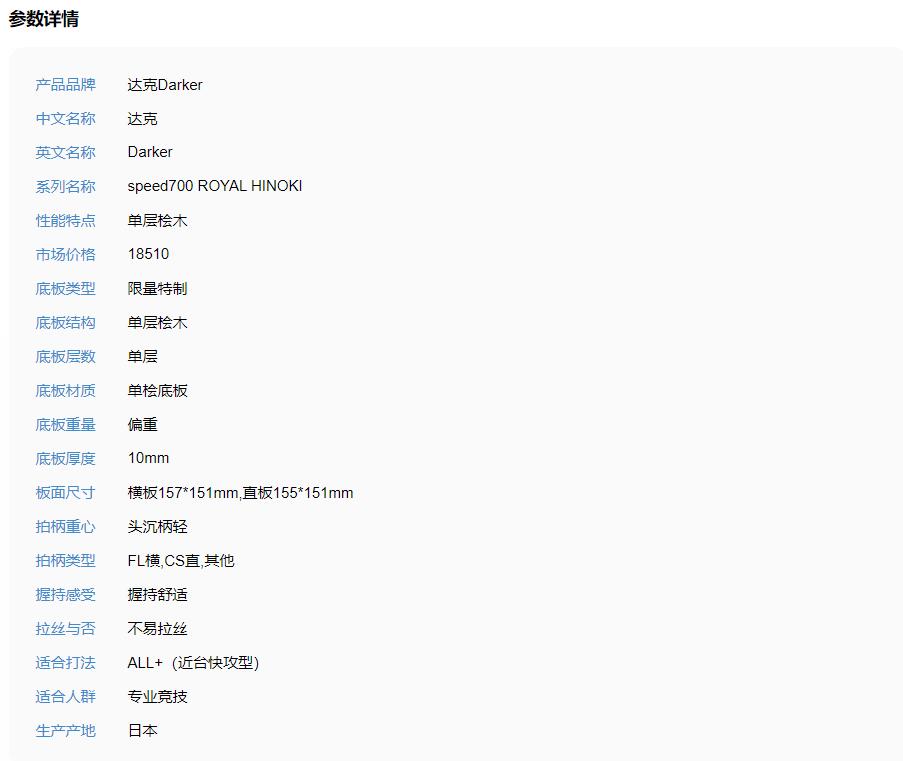903x761 pixels.
Task: Click the 达克 value beside 中文名称
Action: tap(142, 119)
